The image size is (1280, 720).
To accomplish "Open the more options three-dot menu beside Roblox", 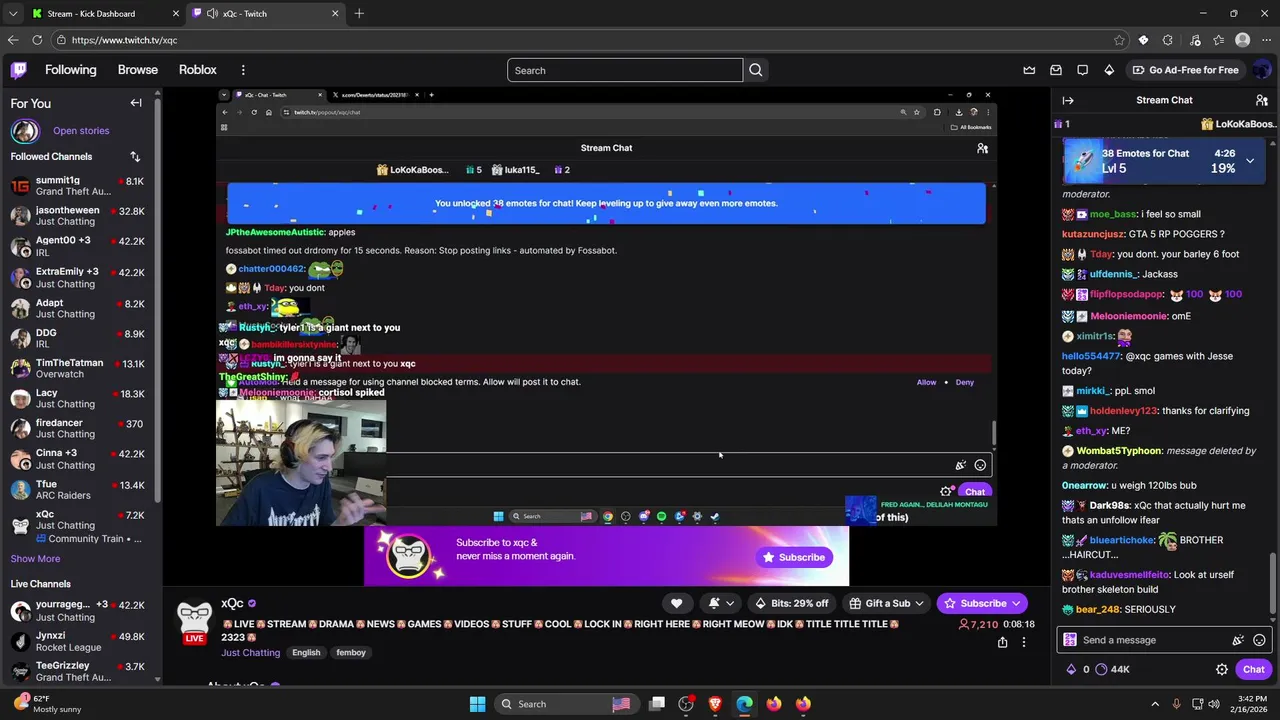I will pos(243,70).
